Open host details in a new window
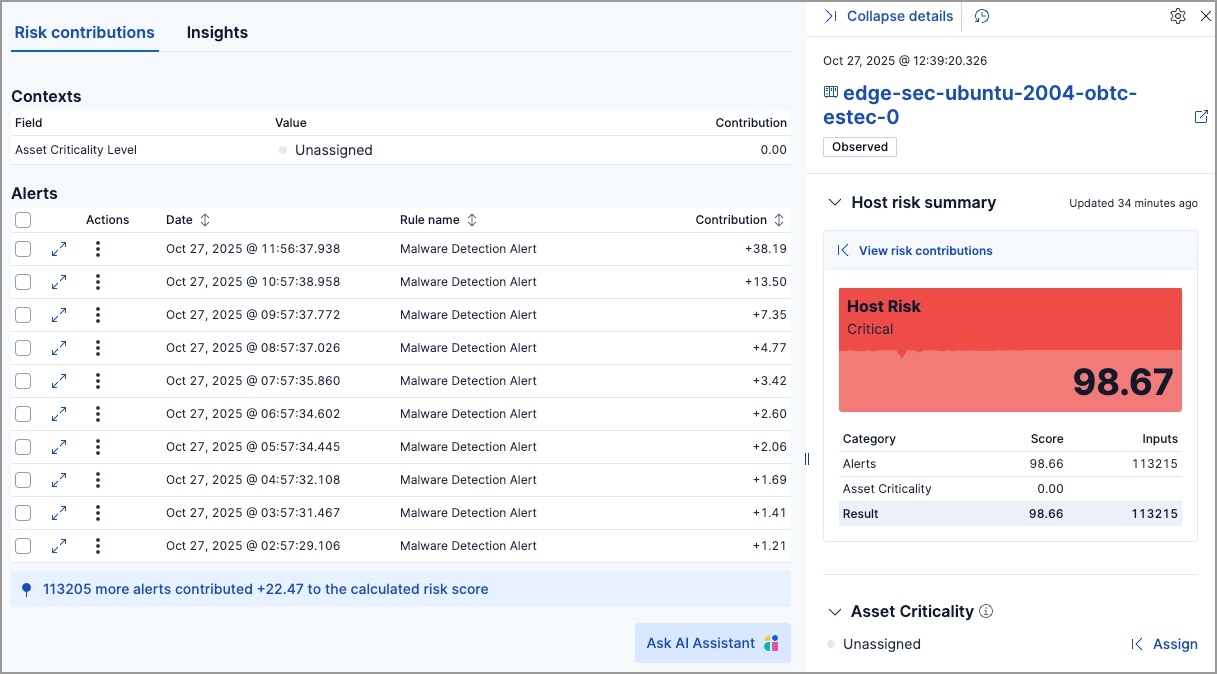Image resolution: width=1217 pixels, height=674 pixels. [1201, 117]
